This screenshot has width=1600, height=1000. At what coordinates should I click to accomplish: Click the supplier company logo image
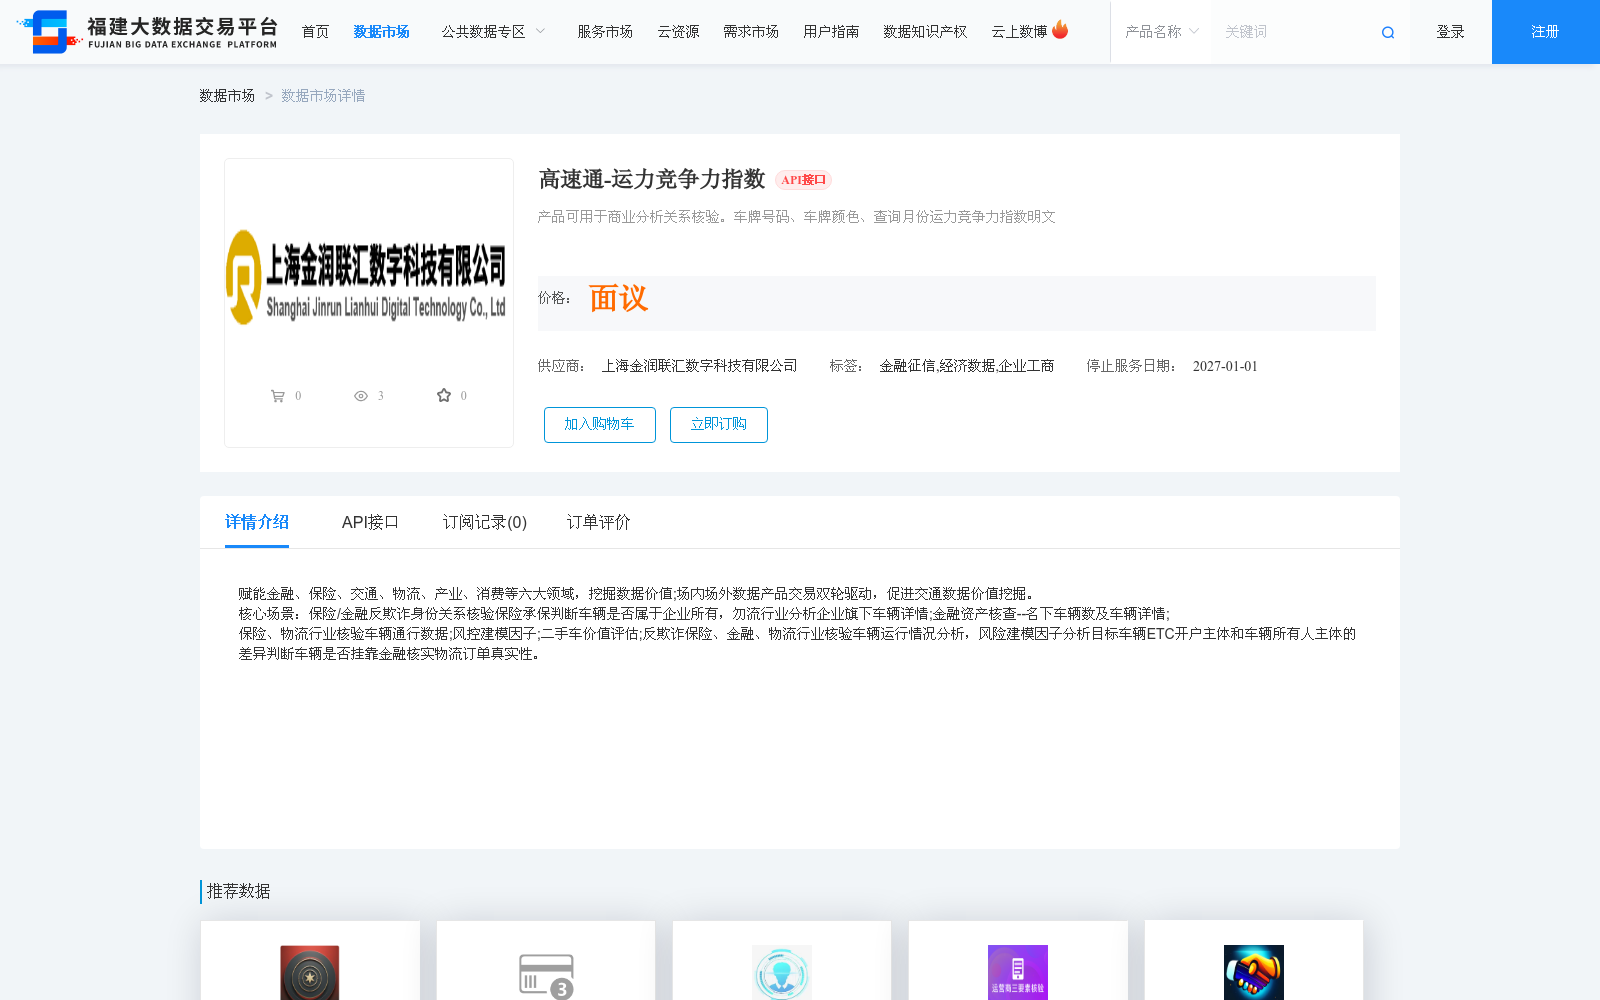[368, 278]
